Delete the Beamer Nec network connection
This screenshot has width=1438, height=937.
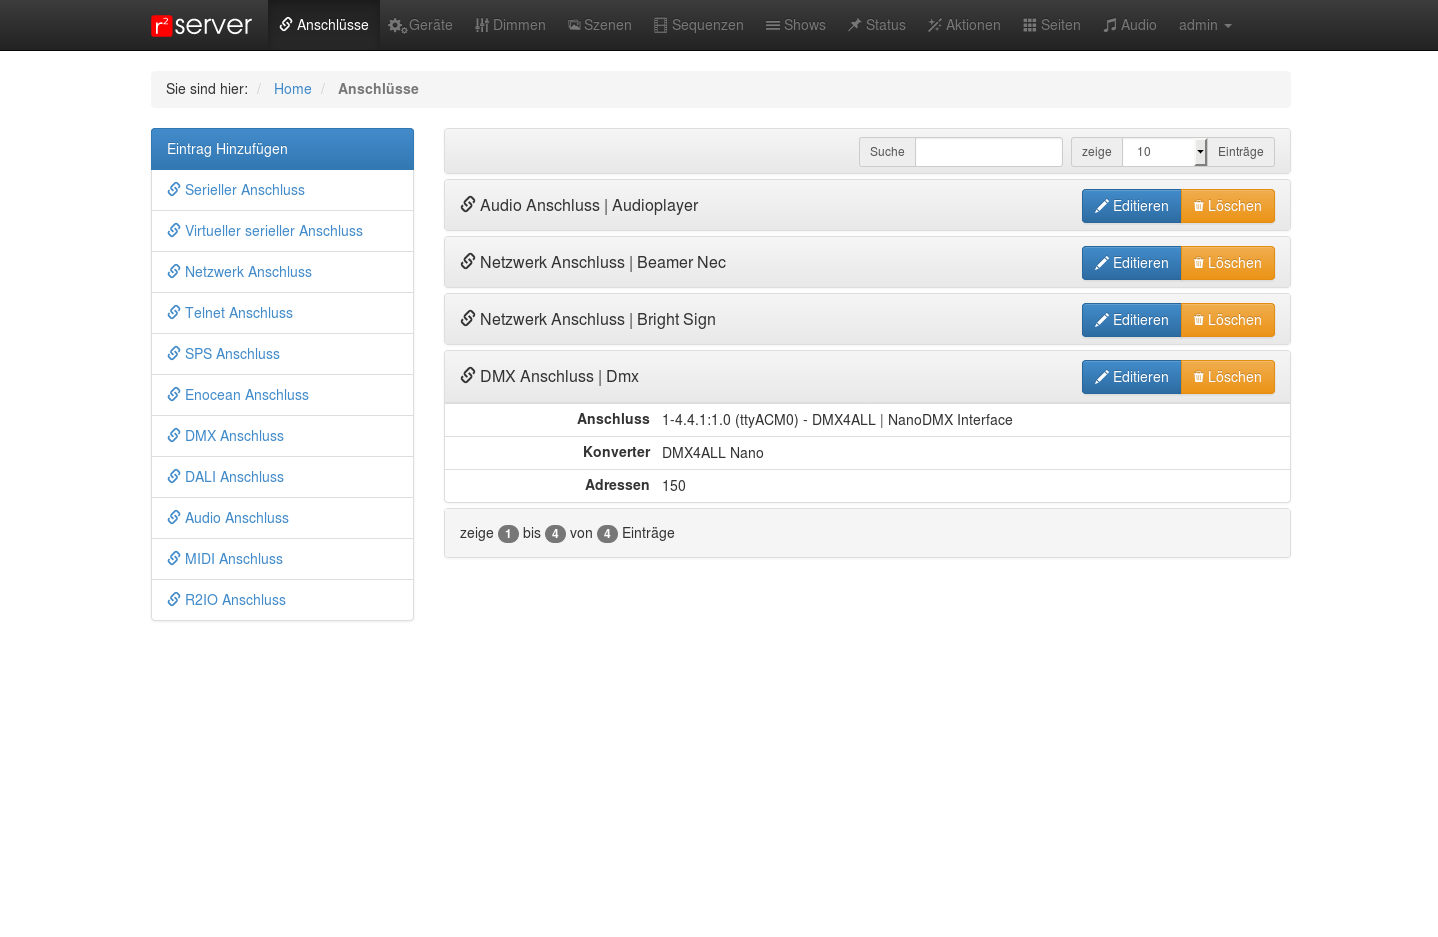coord(1227,263)
